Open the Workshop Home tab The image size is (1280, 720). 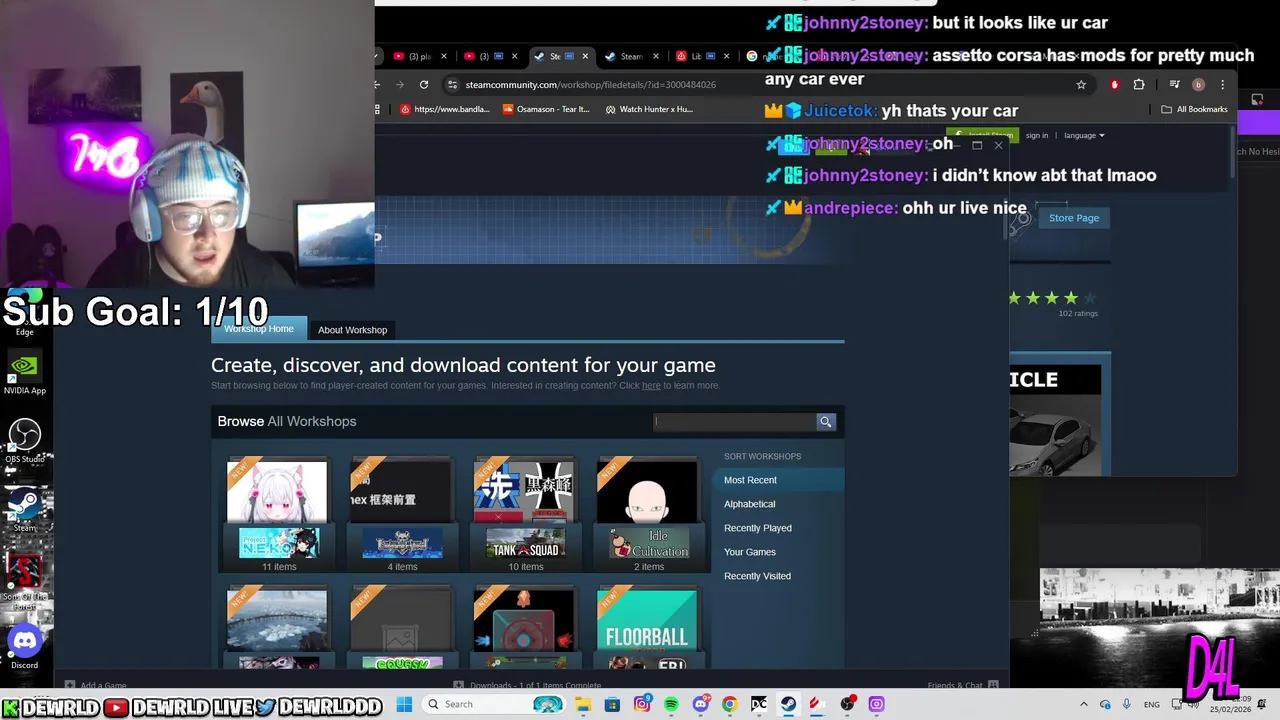tap(259, 329)
